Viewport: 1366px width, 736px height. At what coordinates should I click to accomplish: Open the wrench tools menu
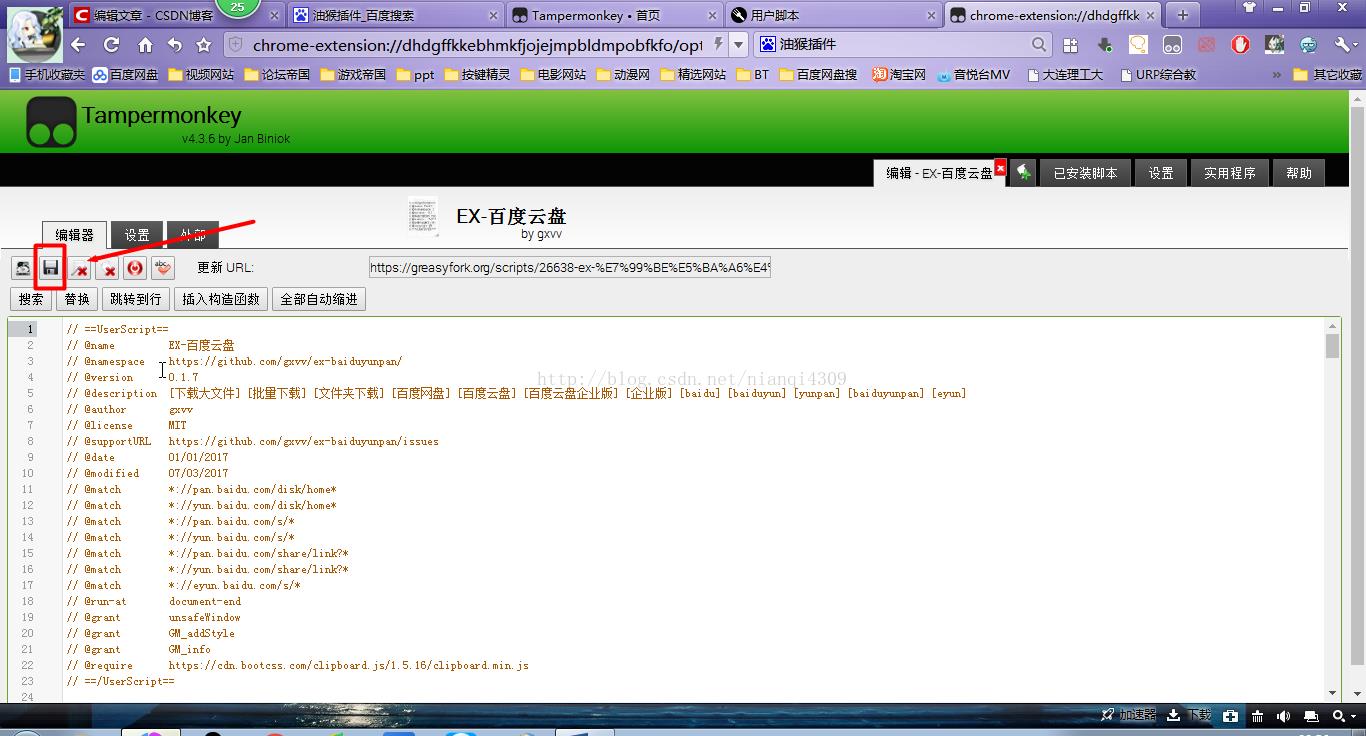coord(1343,45)
